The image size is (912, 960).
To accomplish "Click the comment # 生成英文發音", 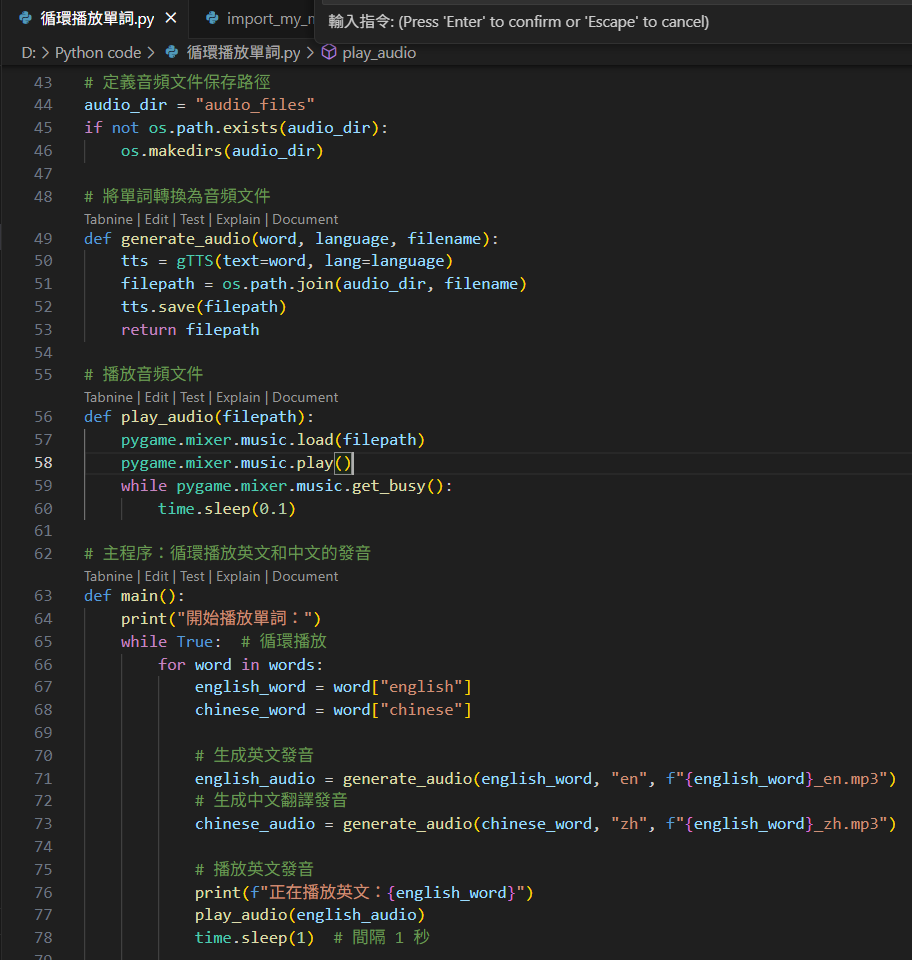I will 254,756.
